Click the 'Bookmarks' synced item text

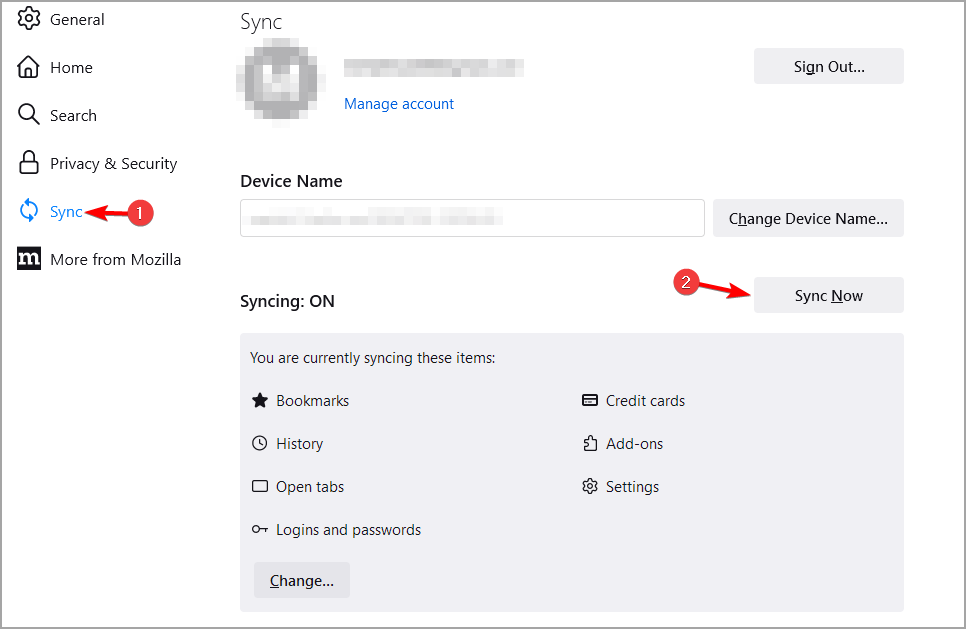click(x=312, y=401)
